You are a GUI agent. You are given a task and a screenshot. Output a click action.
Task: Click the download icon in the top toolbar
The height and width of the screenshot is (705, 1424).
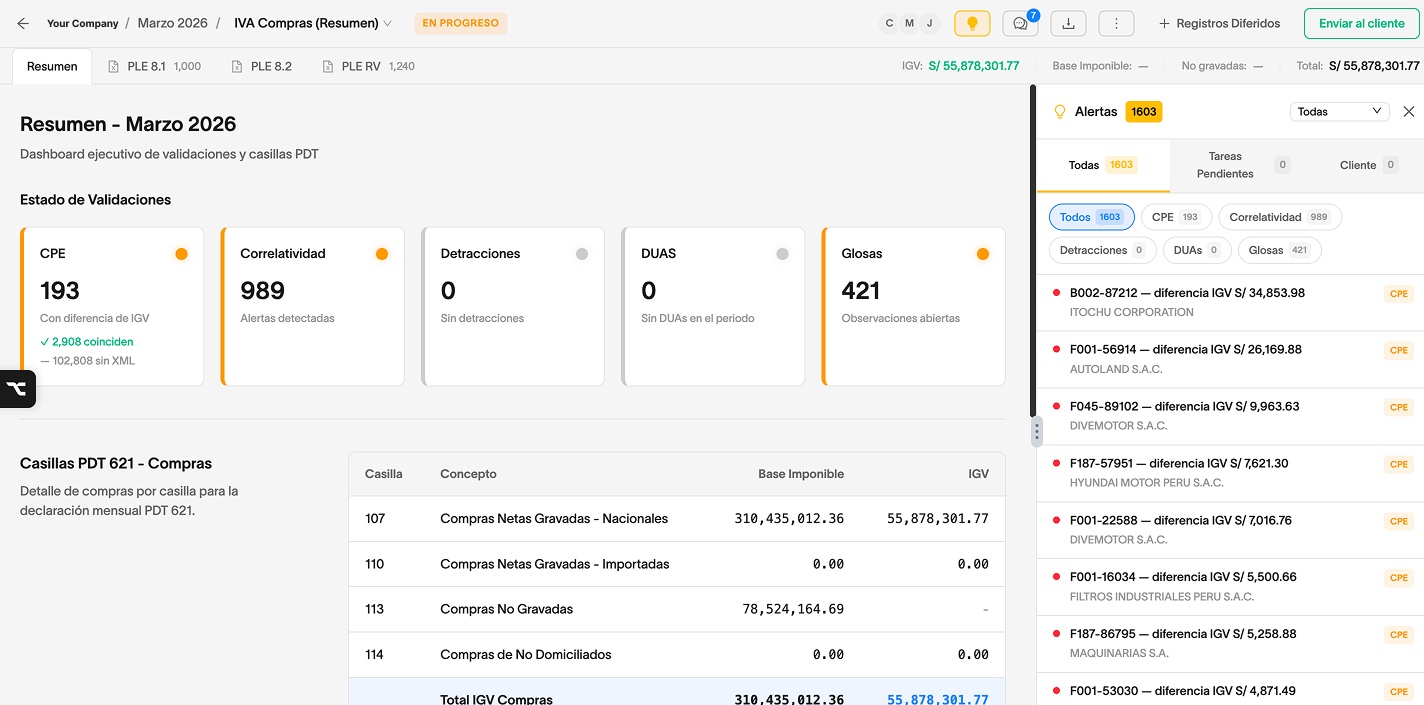pos(1068,22)
